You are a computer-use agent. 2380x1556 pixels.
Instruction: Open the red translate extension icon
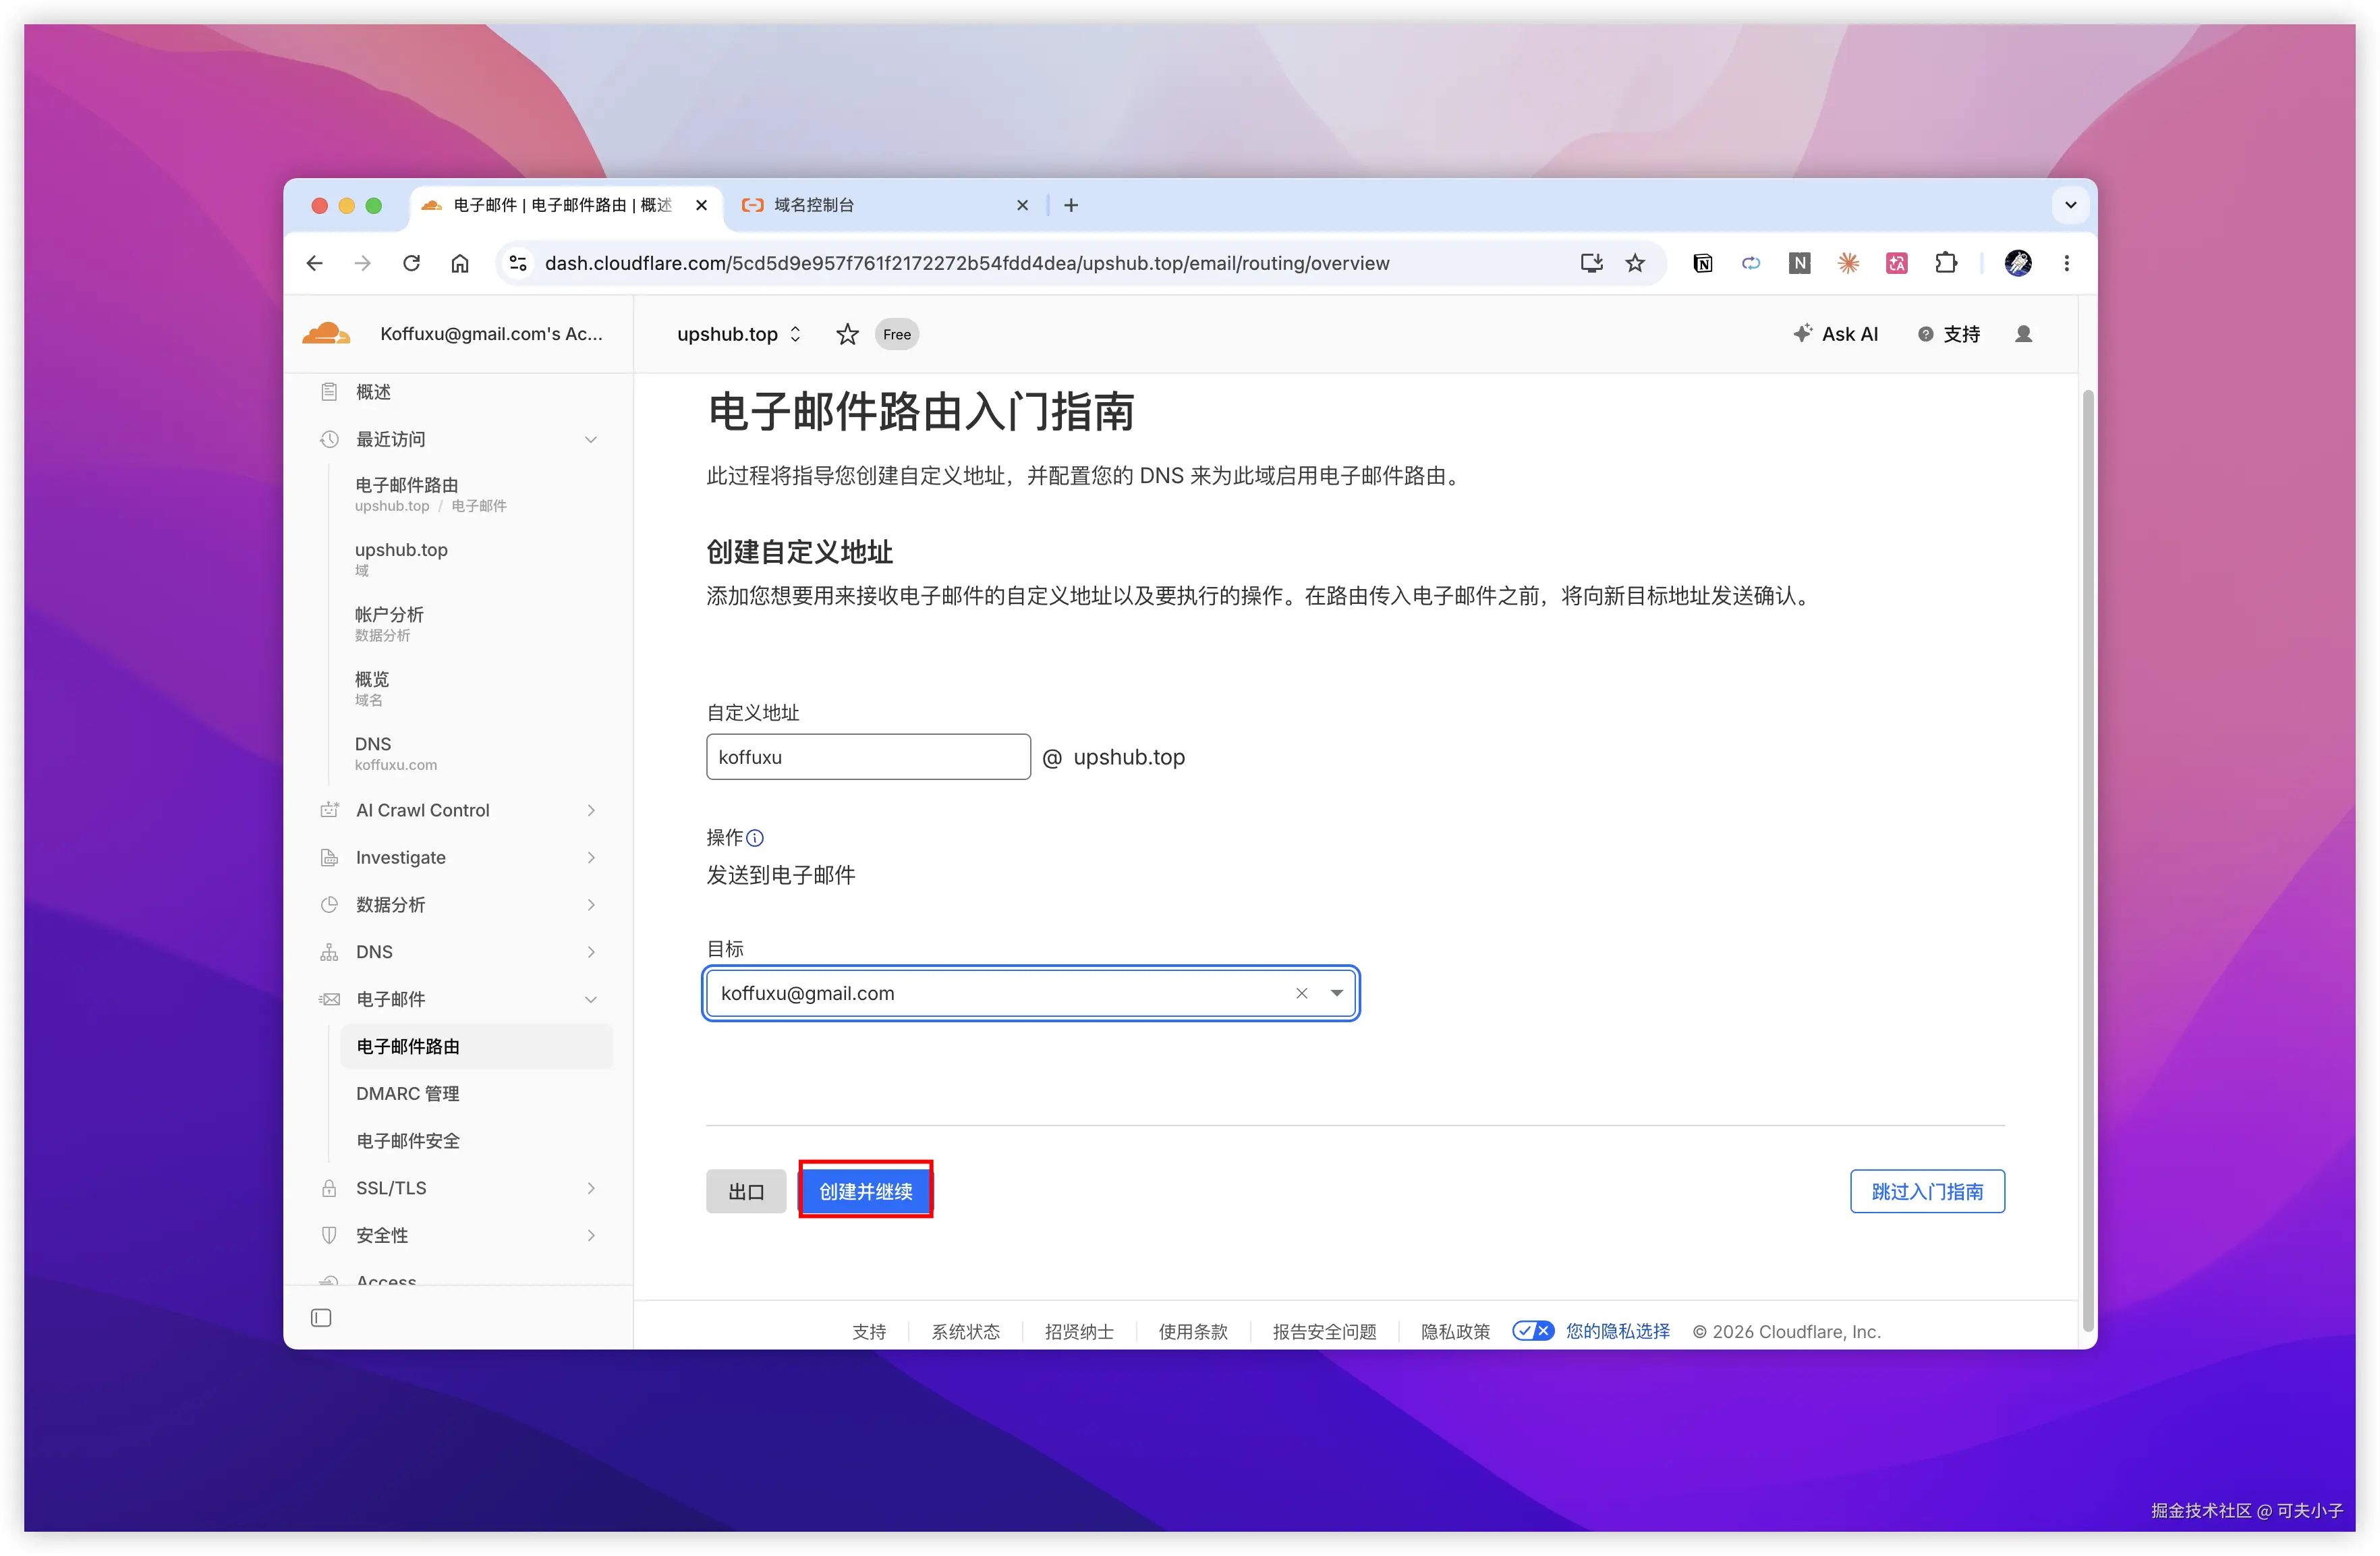(1896, 263)
